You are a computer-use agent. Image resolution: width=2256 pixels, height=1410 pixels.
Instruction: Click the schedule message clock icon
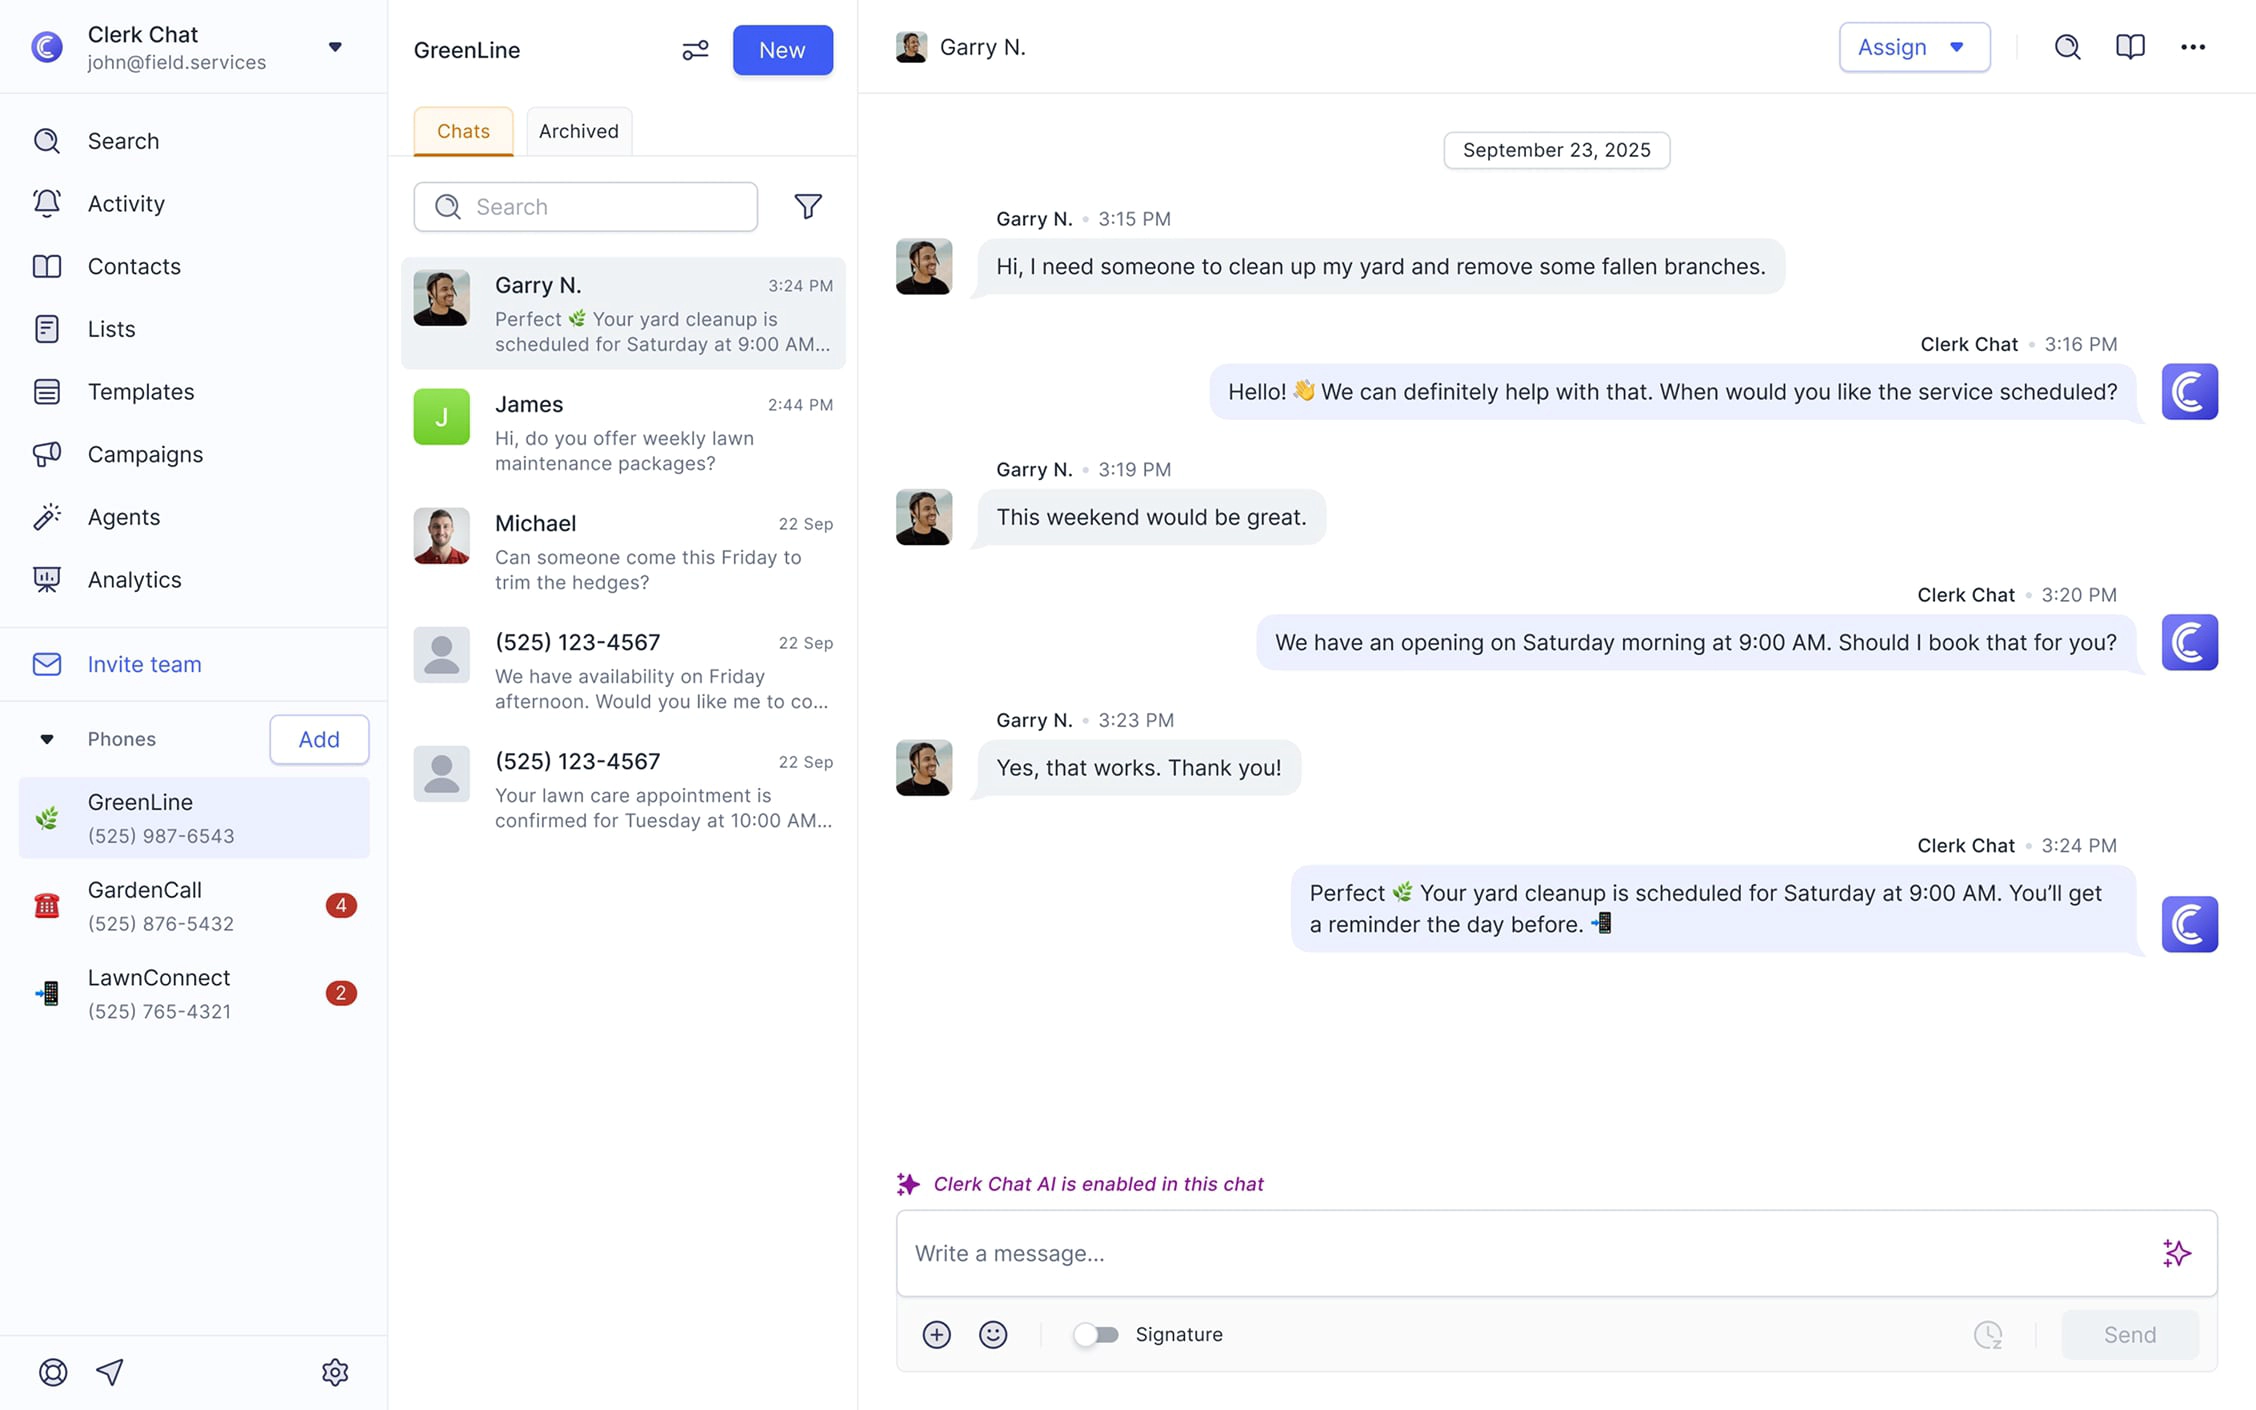pos(1987,1334)
